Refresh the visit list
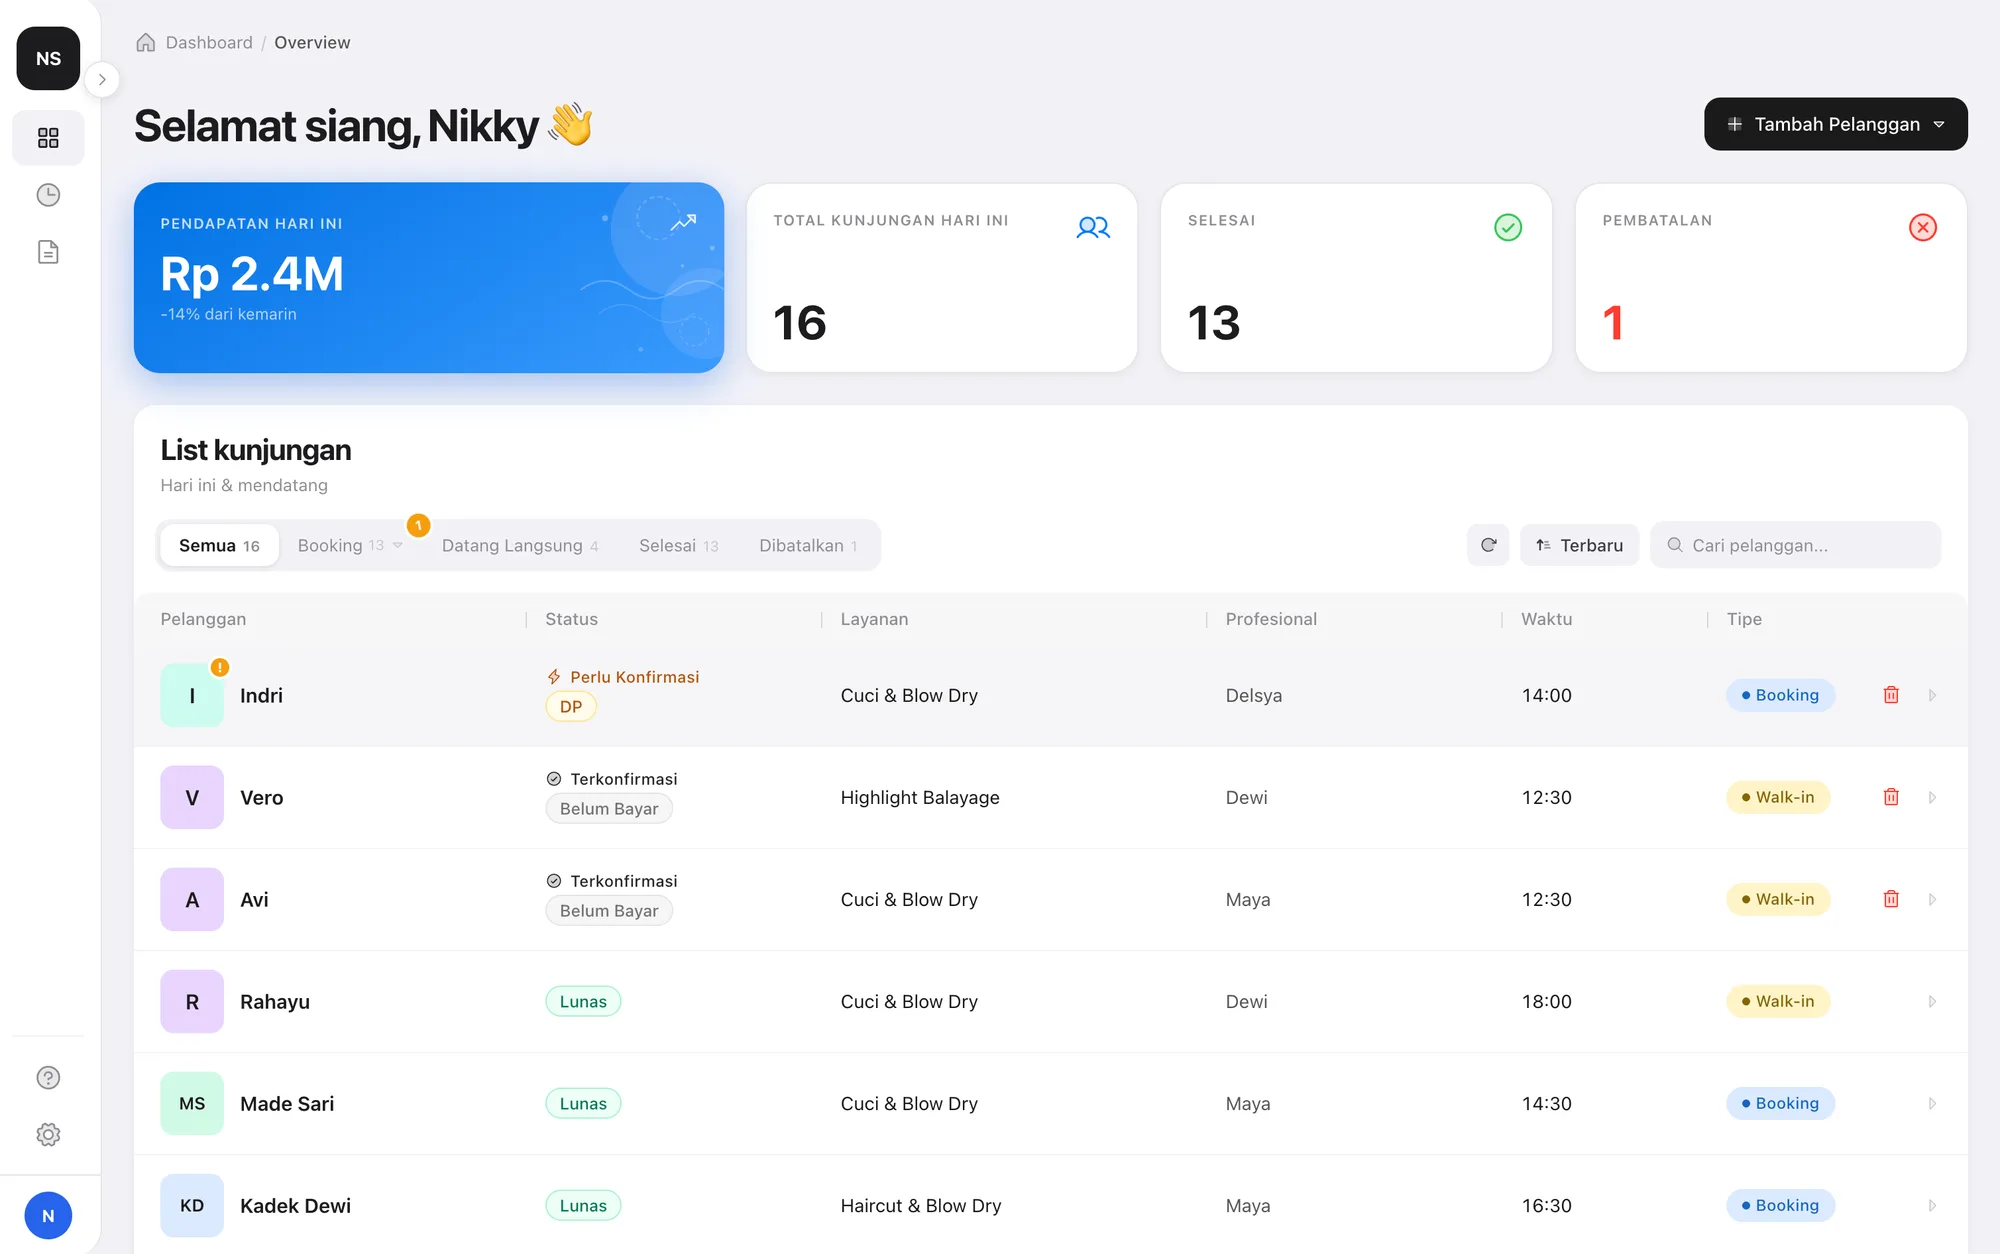2000x1254 pixels. pyautogui.click(x=1488, y=545)
